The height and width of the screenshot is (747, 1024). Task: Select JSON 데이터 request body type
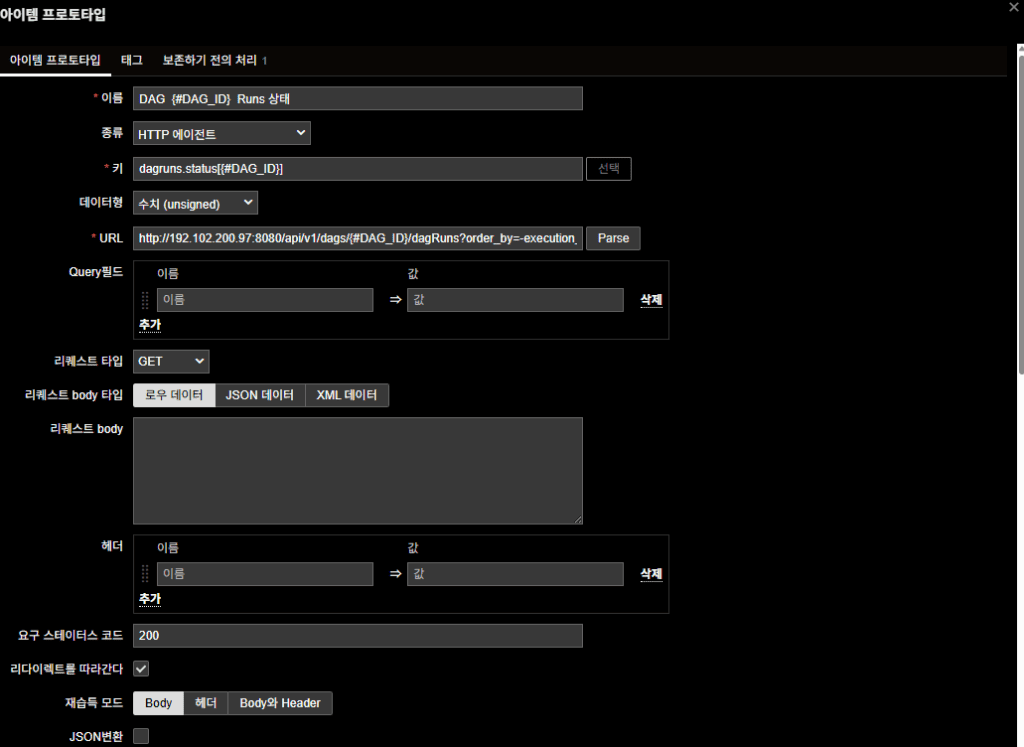click(260, 395)
